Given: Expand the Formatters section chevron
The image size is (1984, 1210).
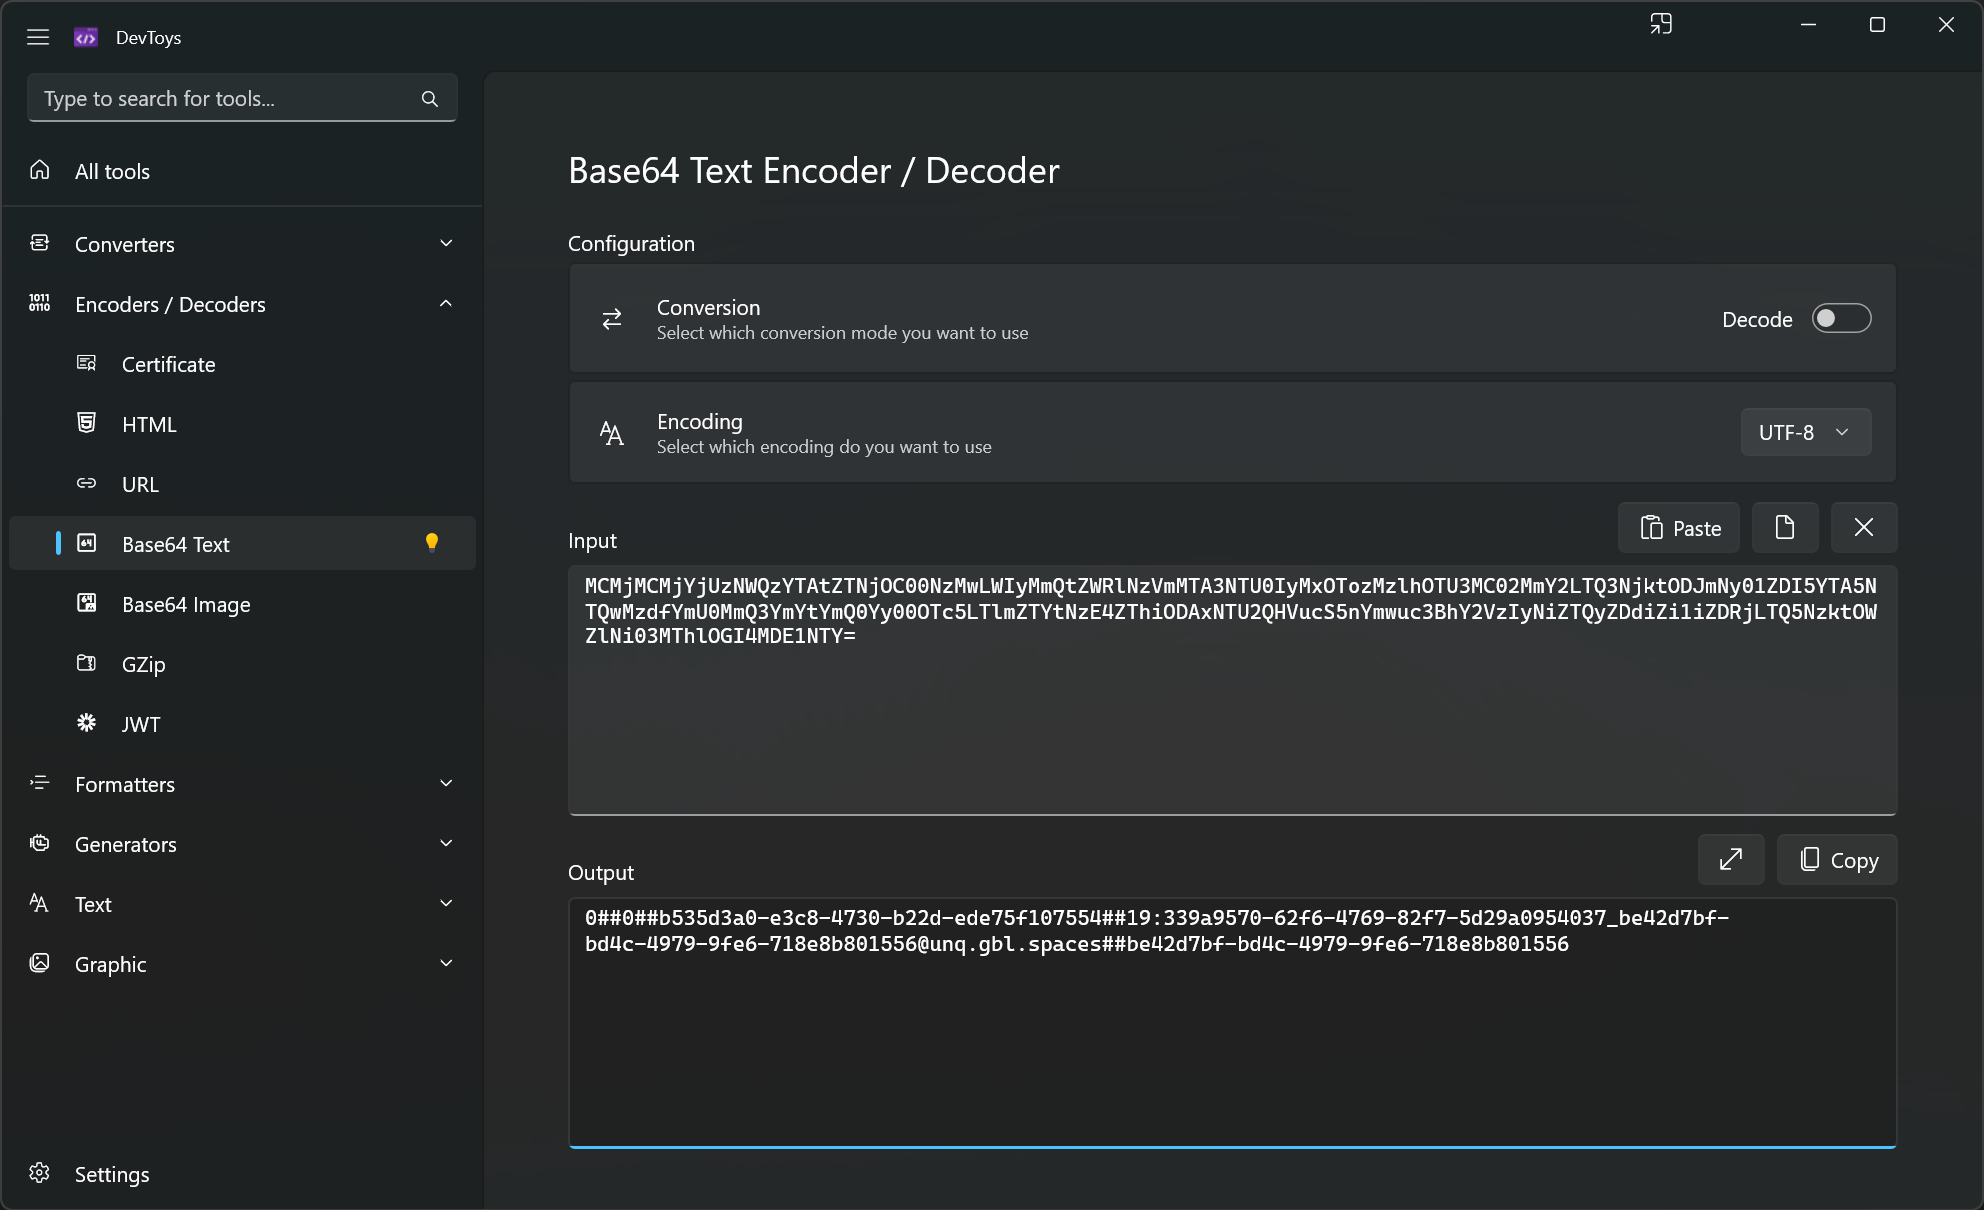Looking at the screenshot, I should (447, 783).
